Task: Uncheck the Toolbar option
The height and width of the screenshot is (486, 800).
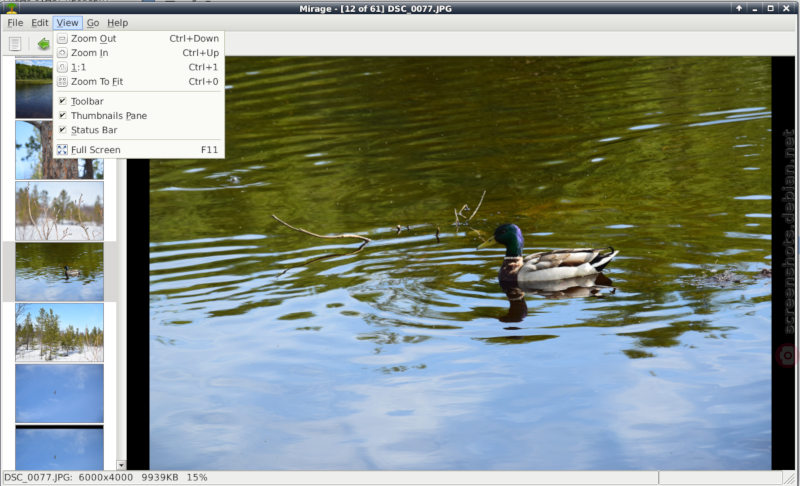Action: 138,101
